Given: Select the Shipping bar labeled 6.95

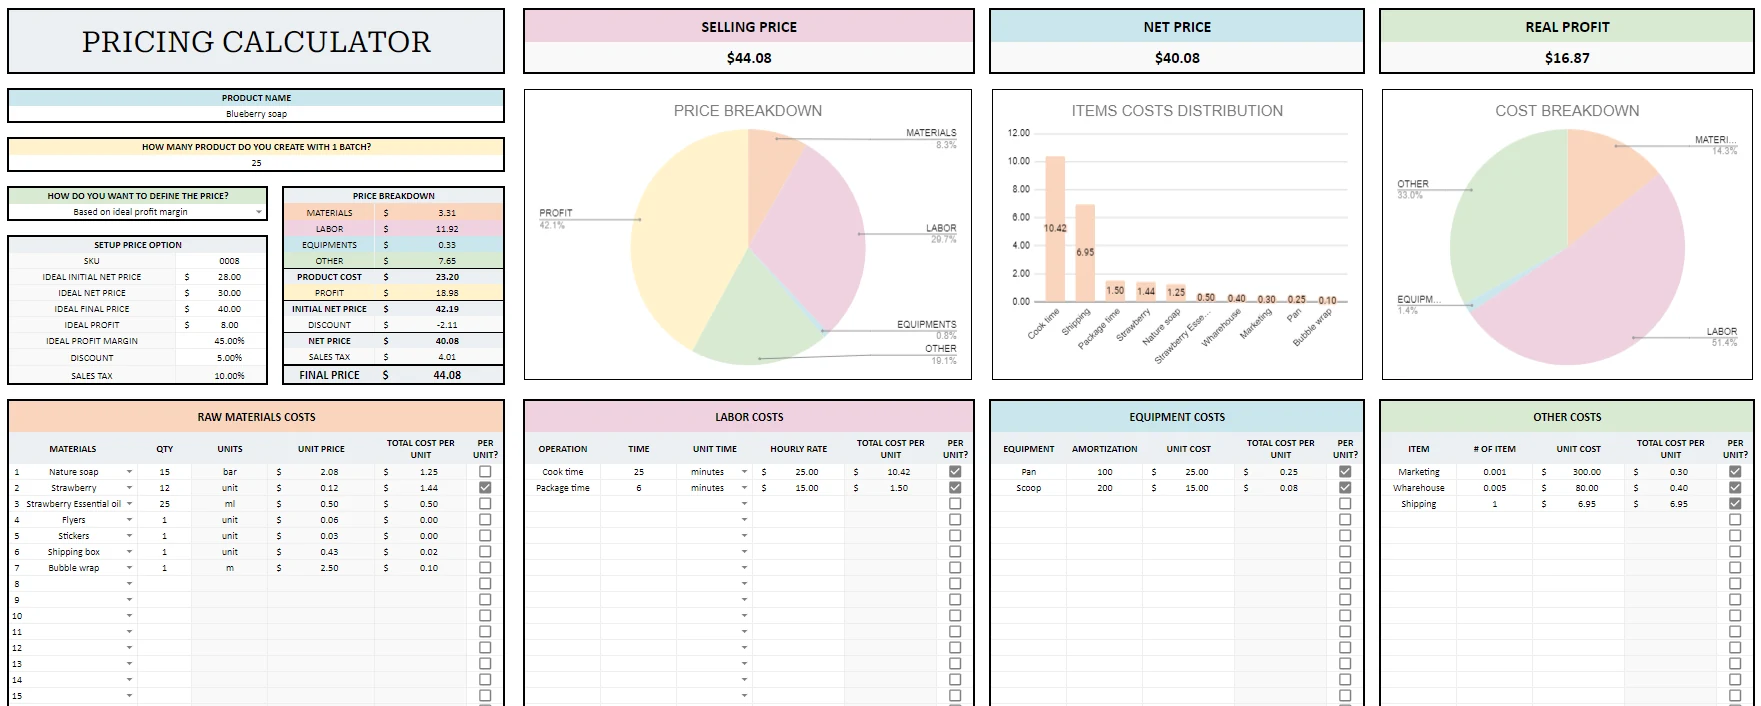Looking at the screenshot, I should pos(1085,253).
